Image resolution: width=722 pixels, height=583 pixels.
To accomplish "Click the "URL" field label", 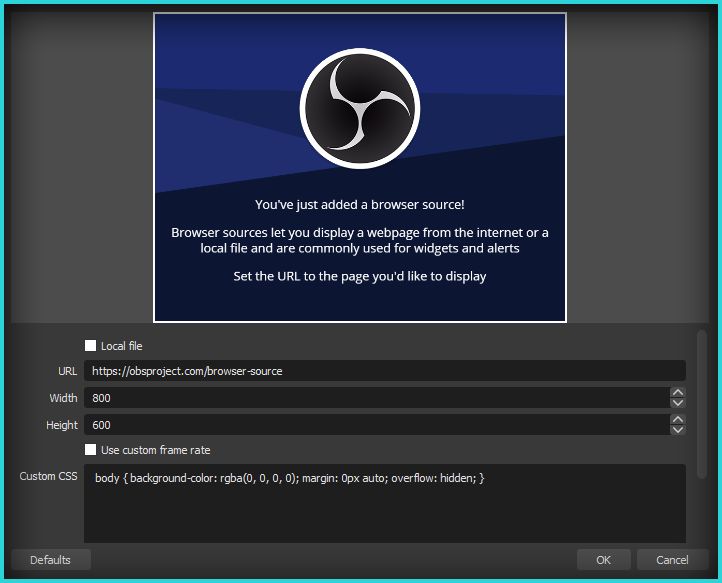I will [x=68, y=371].
